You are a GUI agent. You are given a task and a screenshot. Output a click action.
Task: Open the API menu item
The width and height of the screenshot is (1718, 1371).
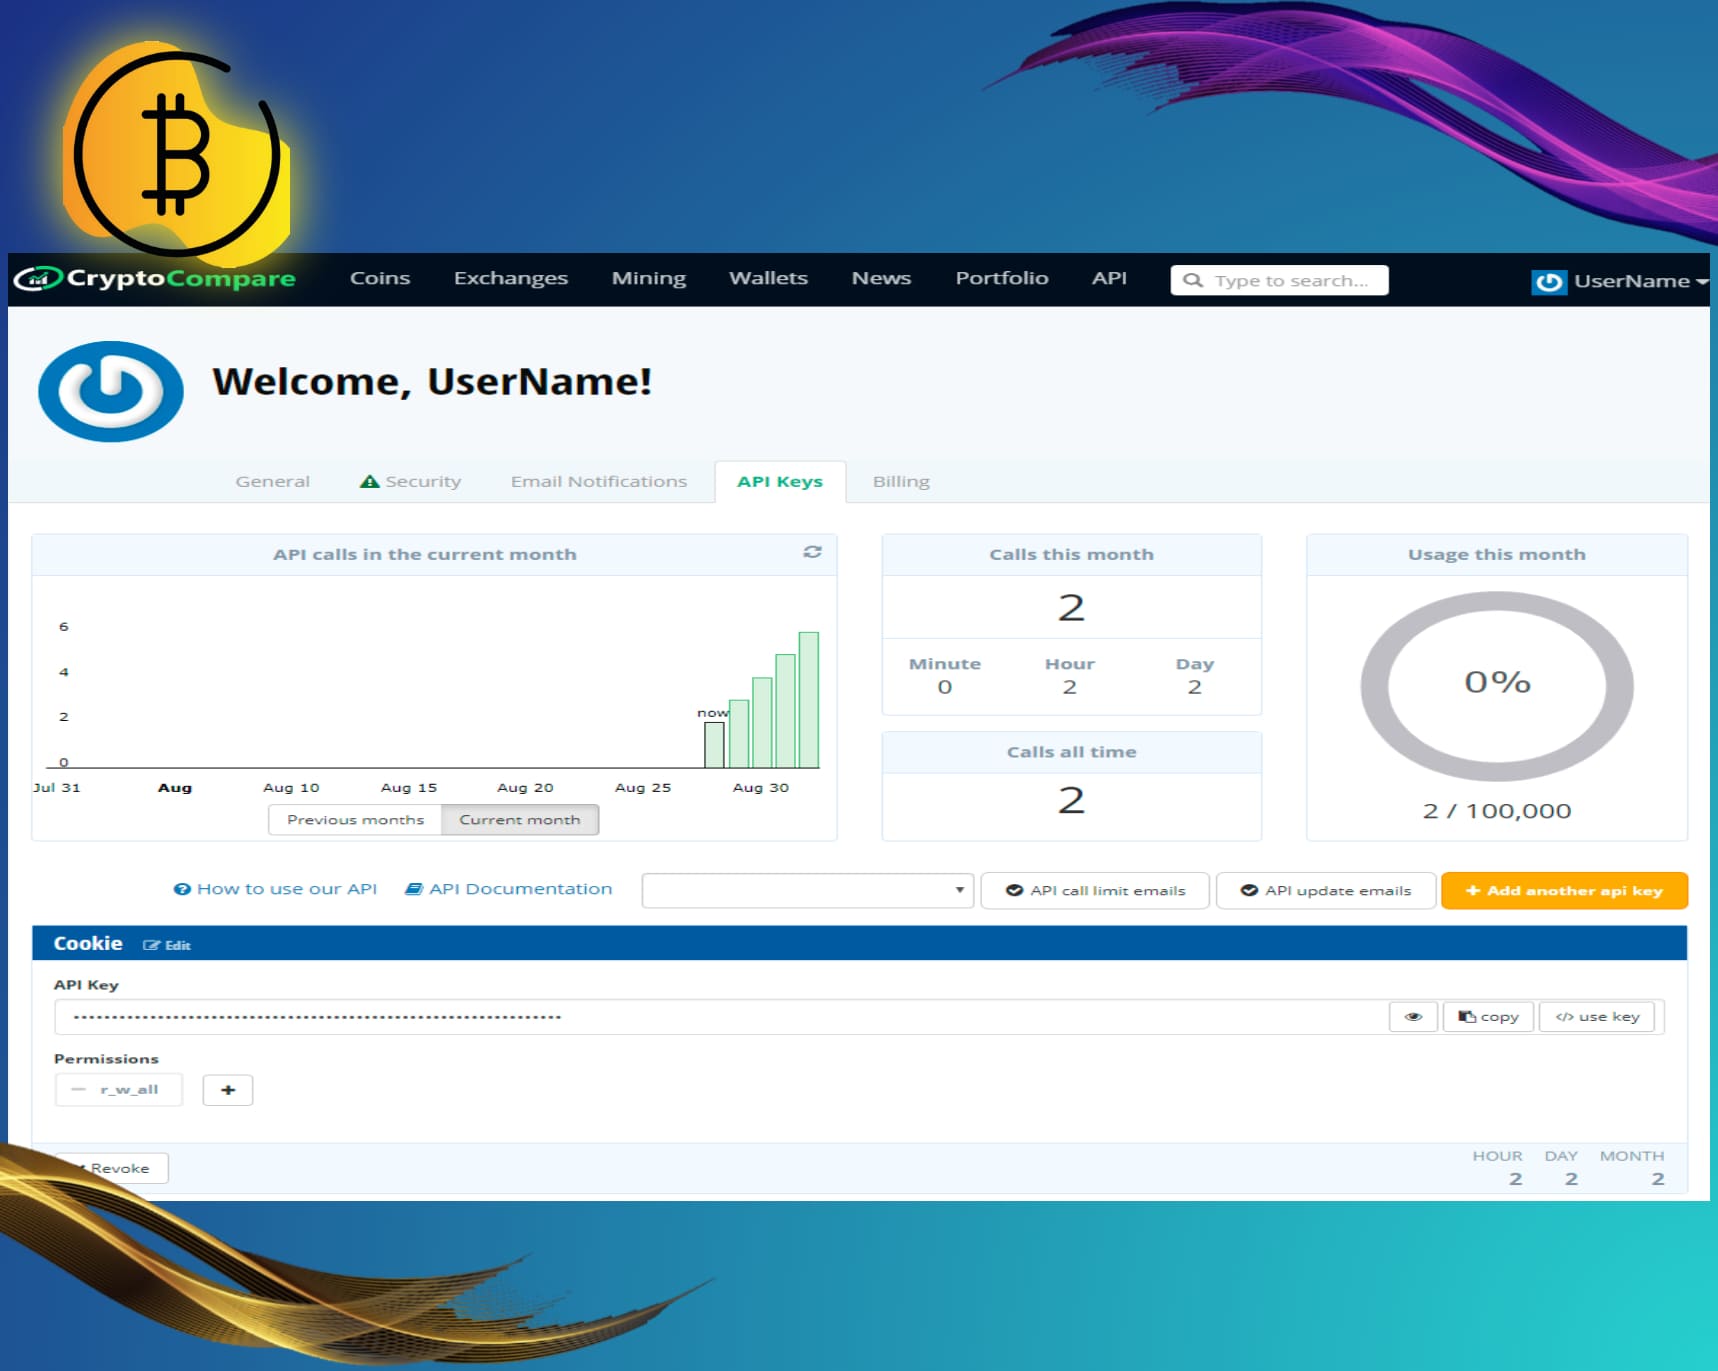pyautogui.click(x=1109, y=278)
